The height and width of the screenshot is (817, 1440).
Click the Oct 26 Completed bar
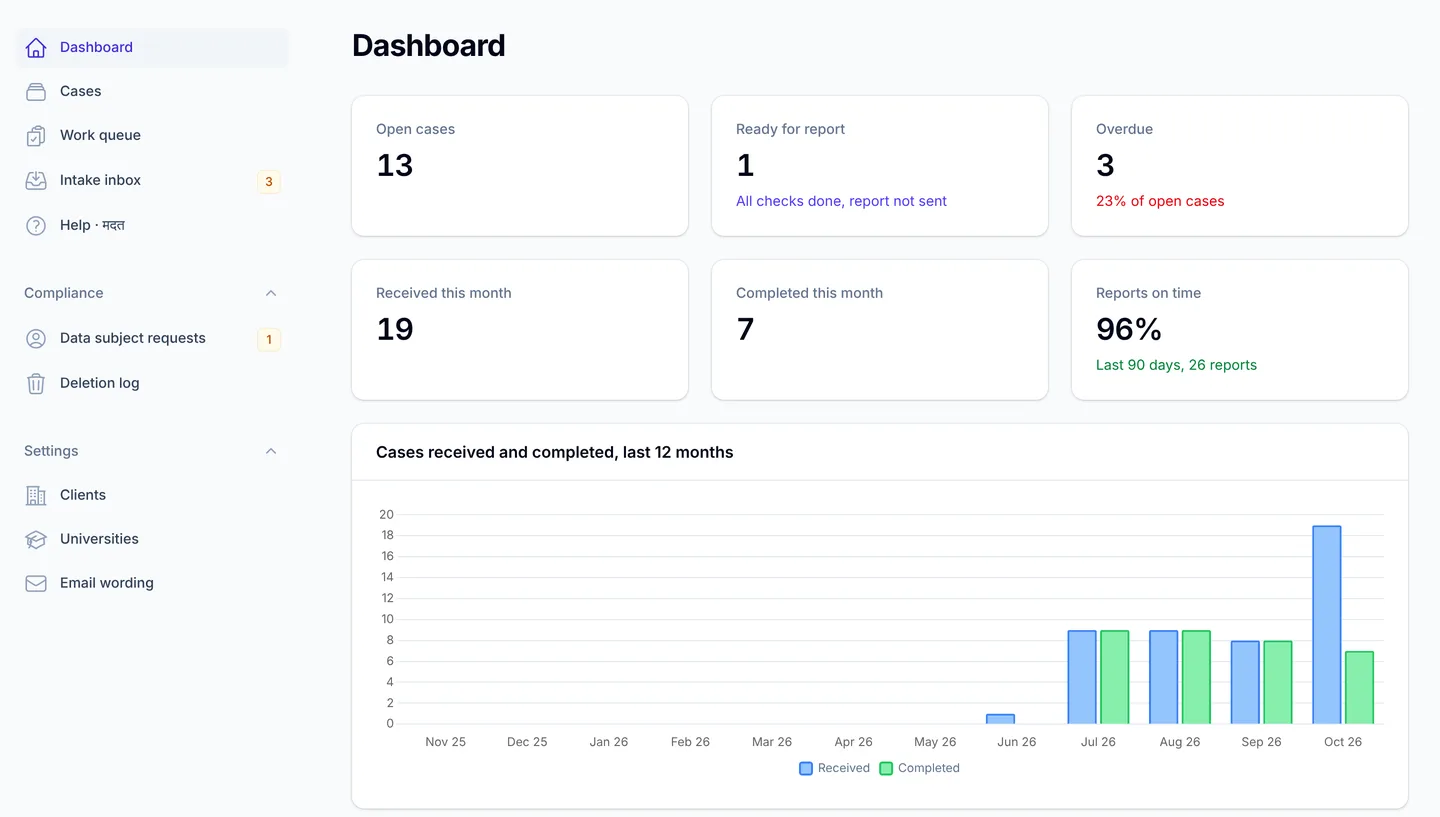point(1359,688)
